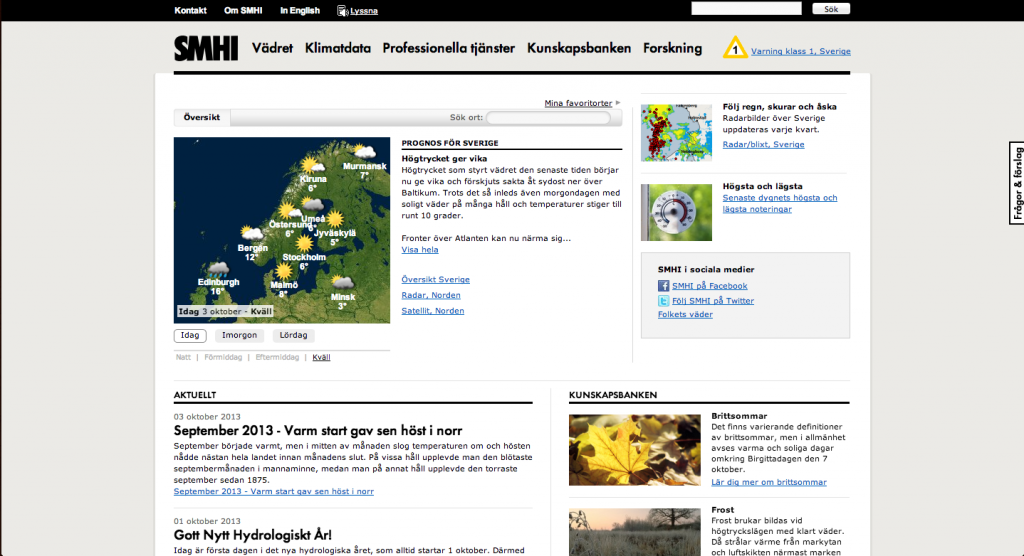This screenshot has width=1024, height=556.
Task: Open the Folkets väder link
Action: pos(685,314)
